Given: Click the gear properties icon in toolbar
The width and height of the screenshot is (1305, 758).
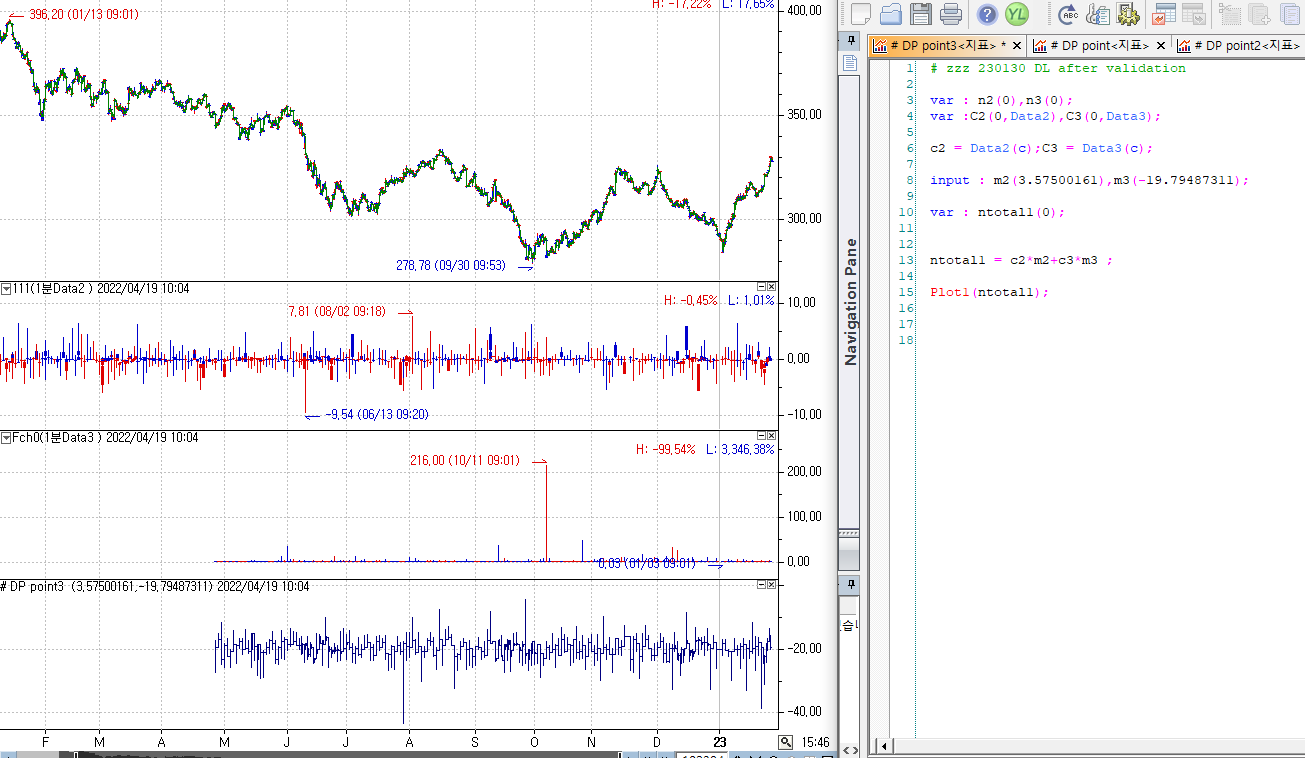Looking at the screenshot, I should [x=1128, y=14].
